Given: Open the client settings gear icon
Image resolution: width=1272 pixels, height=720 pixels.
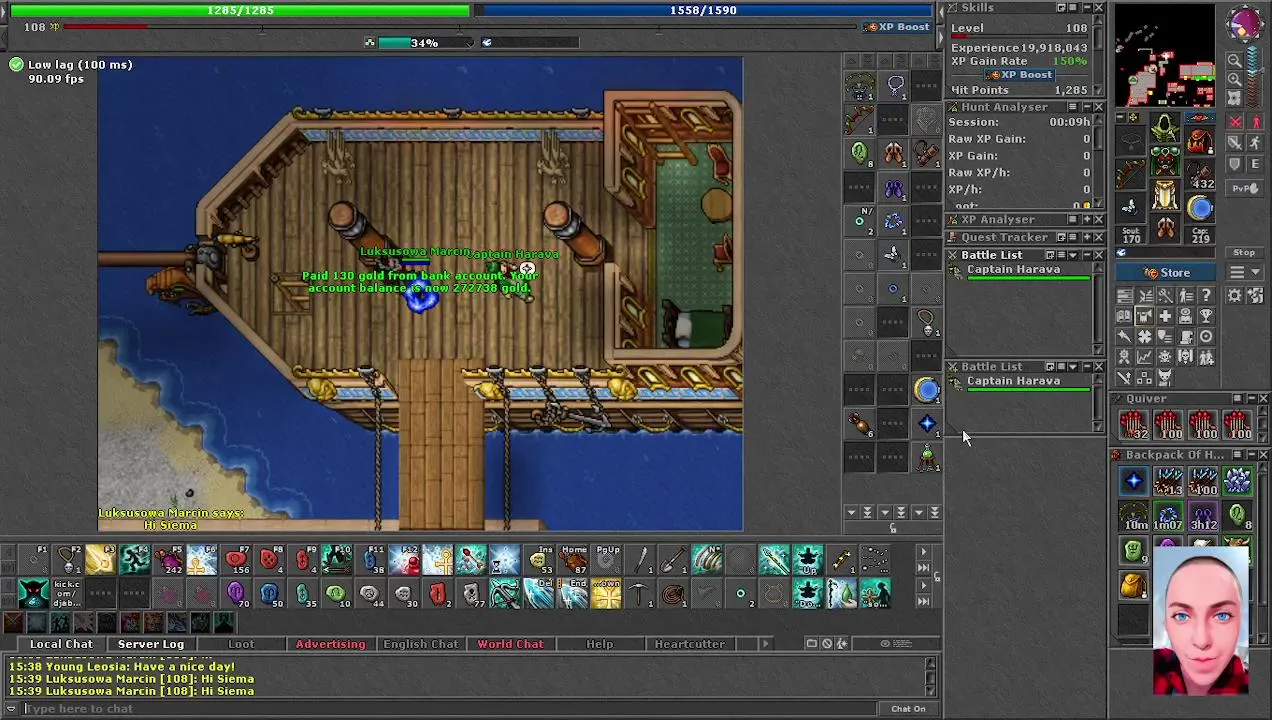Looking at the screenshot, I should (1234, 295).
